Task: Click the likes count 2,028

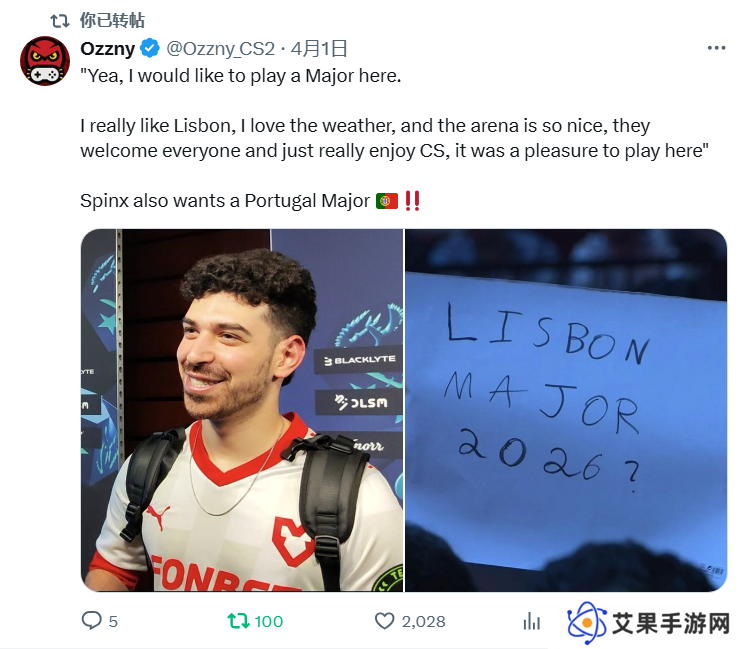Action: (423, 621)
